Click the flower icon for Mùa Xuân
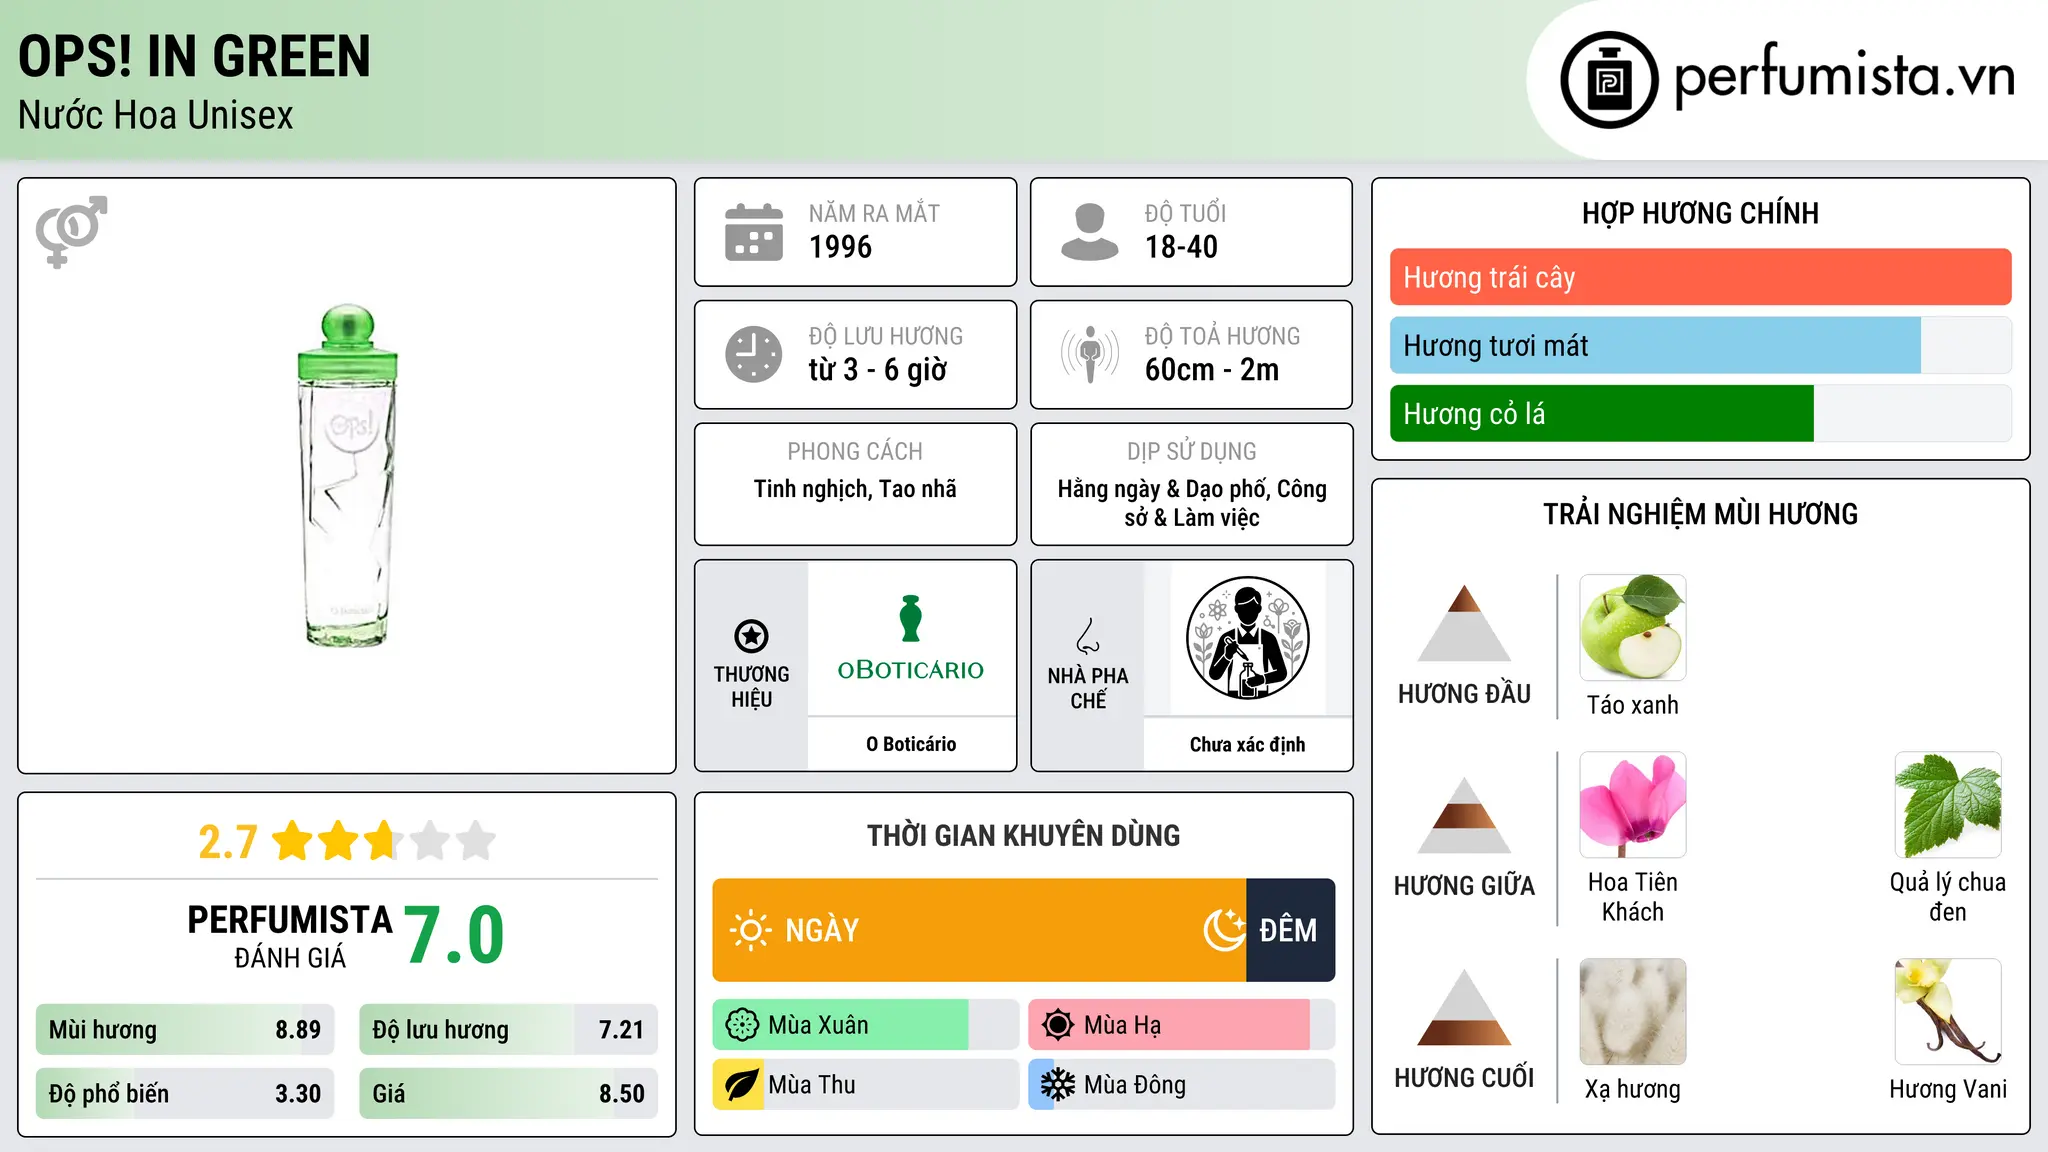2048x1152 pixels. coord(741,1025)
